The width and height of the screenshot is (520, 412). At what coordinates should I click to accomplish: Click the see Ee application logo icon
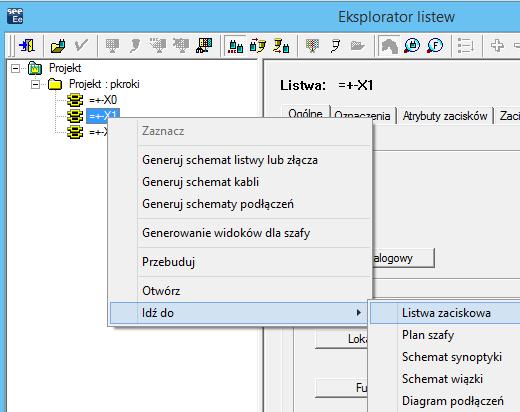15,16
